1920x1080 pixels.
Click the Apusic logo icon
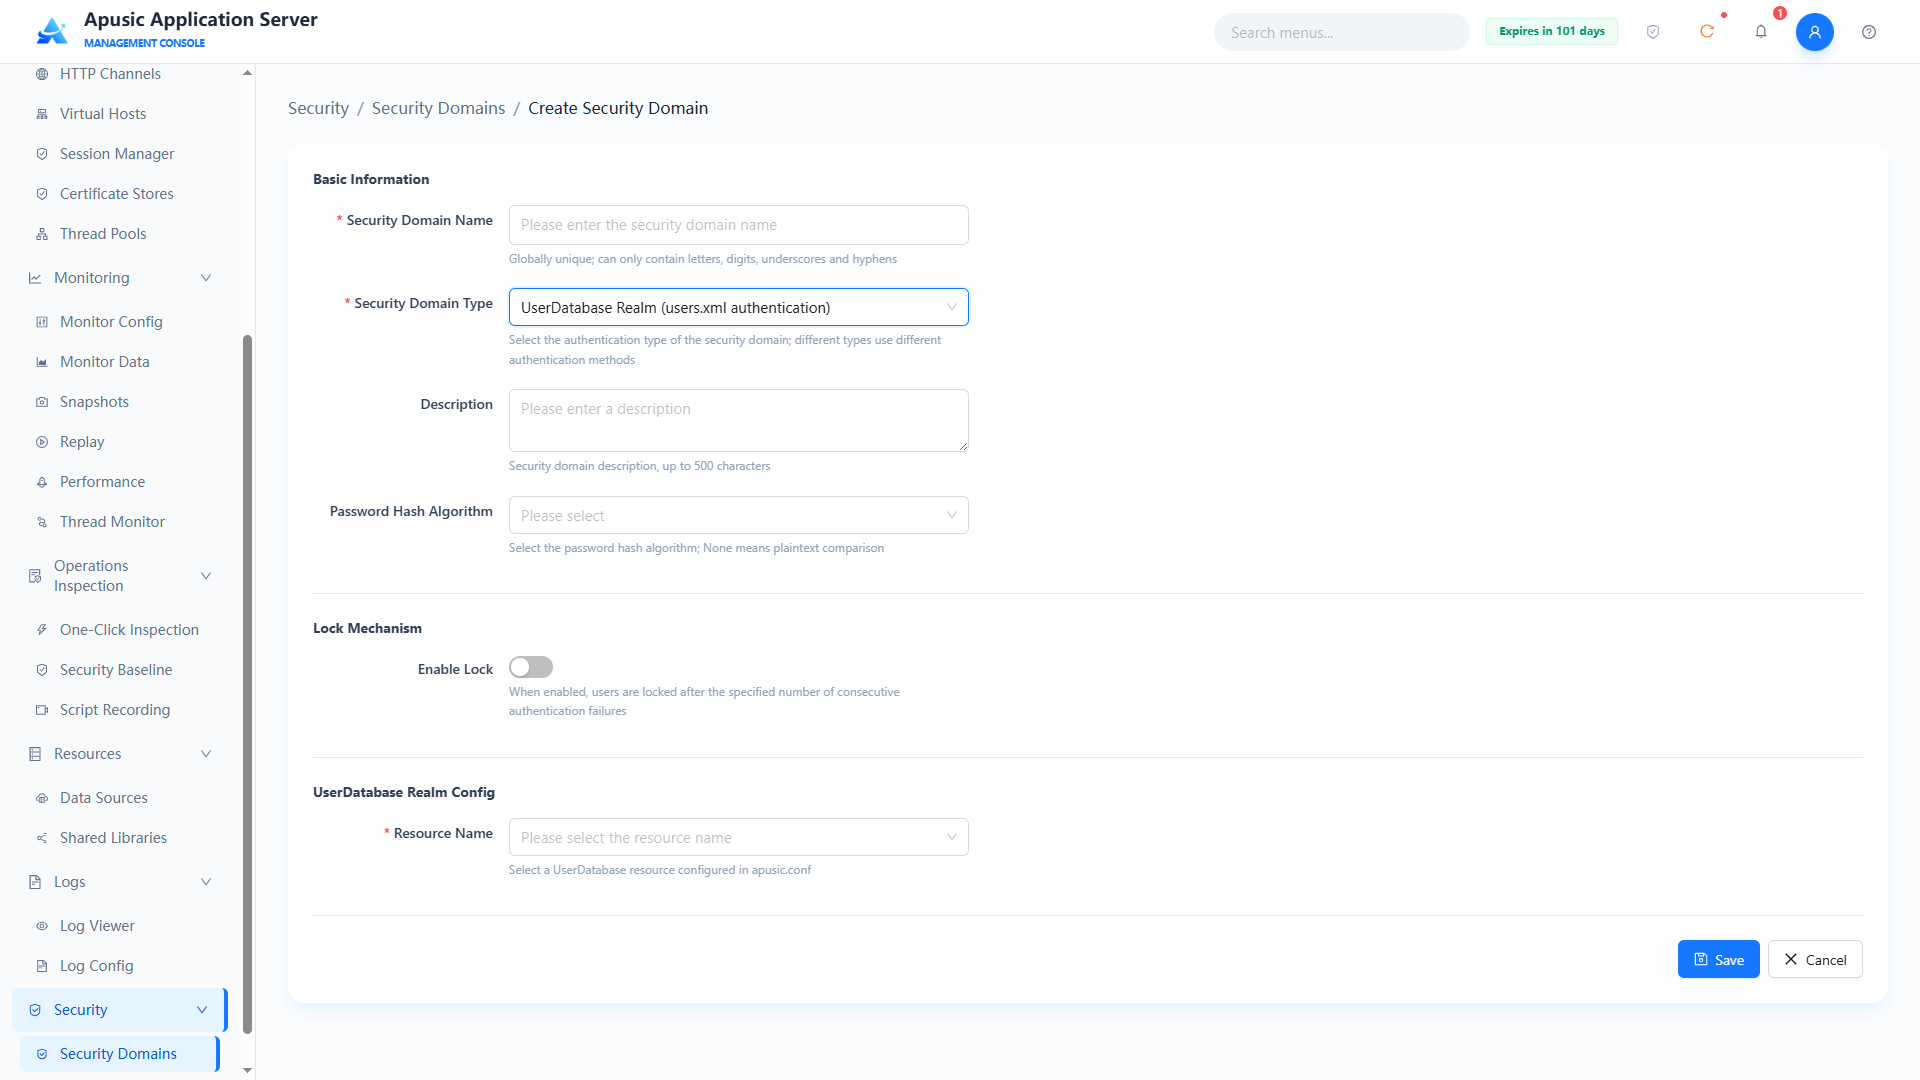pyautogui.click(x=52, y=31)
